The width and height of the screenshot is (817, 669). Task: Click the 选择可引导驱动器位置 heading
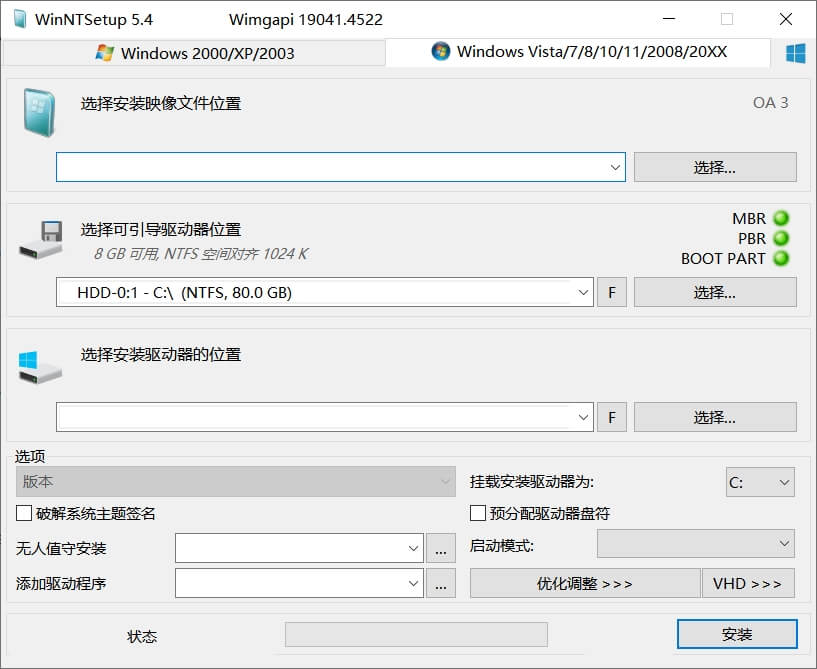160,229
